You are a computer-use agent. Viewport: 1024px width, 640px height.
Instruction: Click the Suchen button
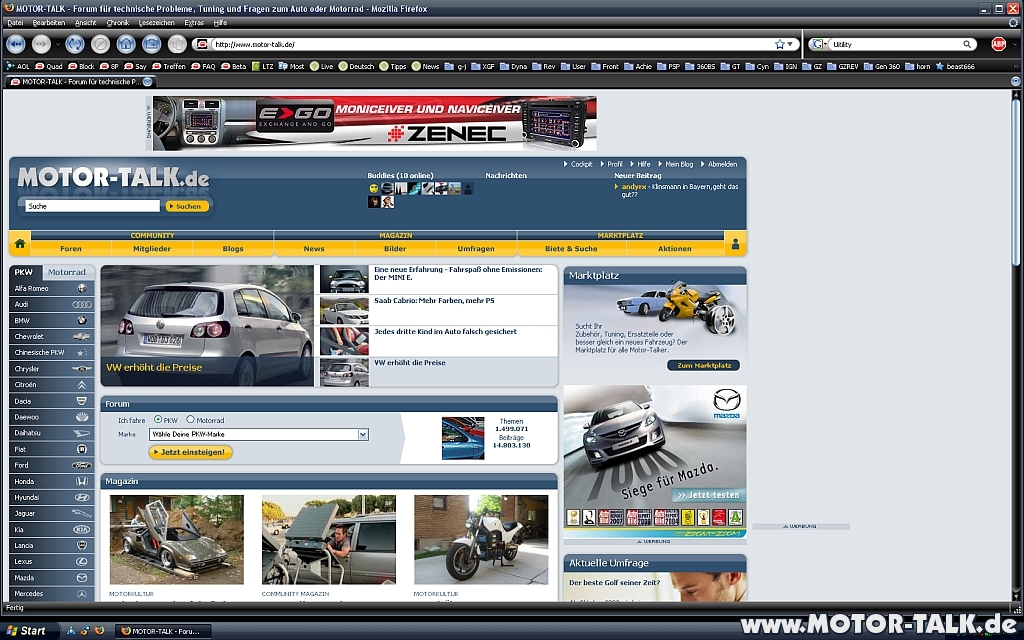coord(187,206)
